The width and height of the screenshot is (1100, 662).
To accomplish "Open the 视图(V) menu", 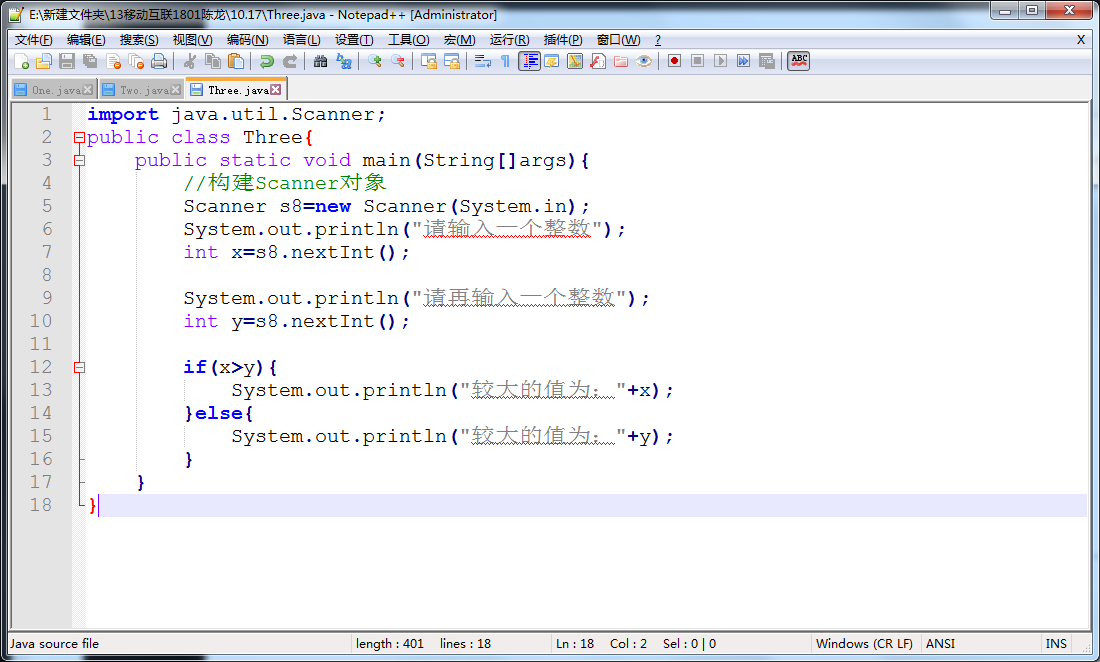I will click(x=192, y=40).
